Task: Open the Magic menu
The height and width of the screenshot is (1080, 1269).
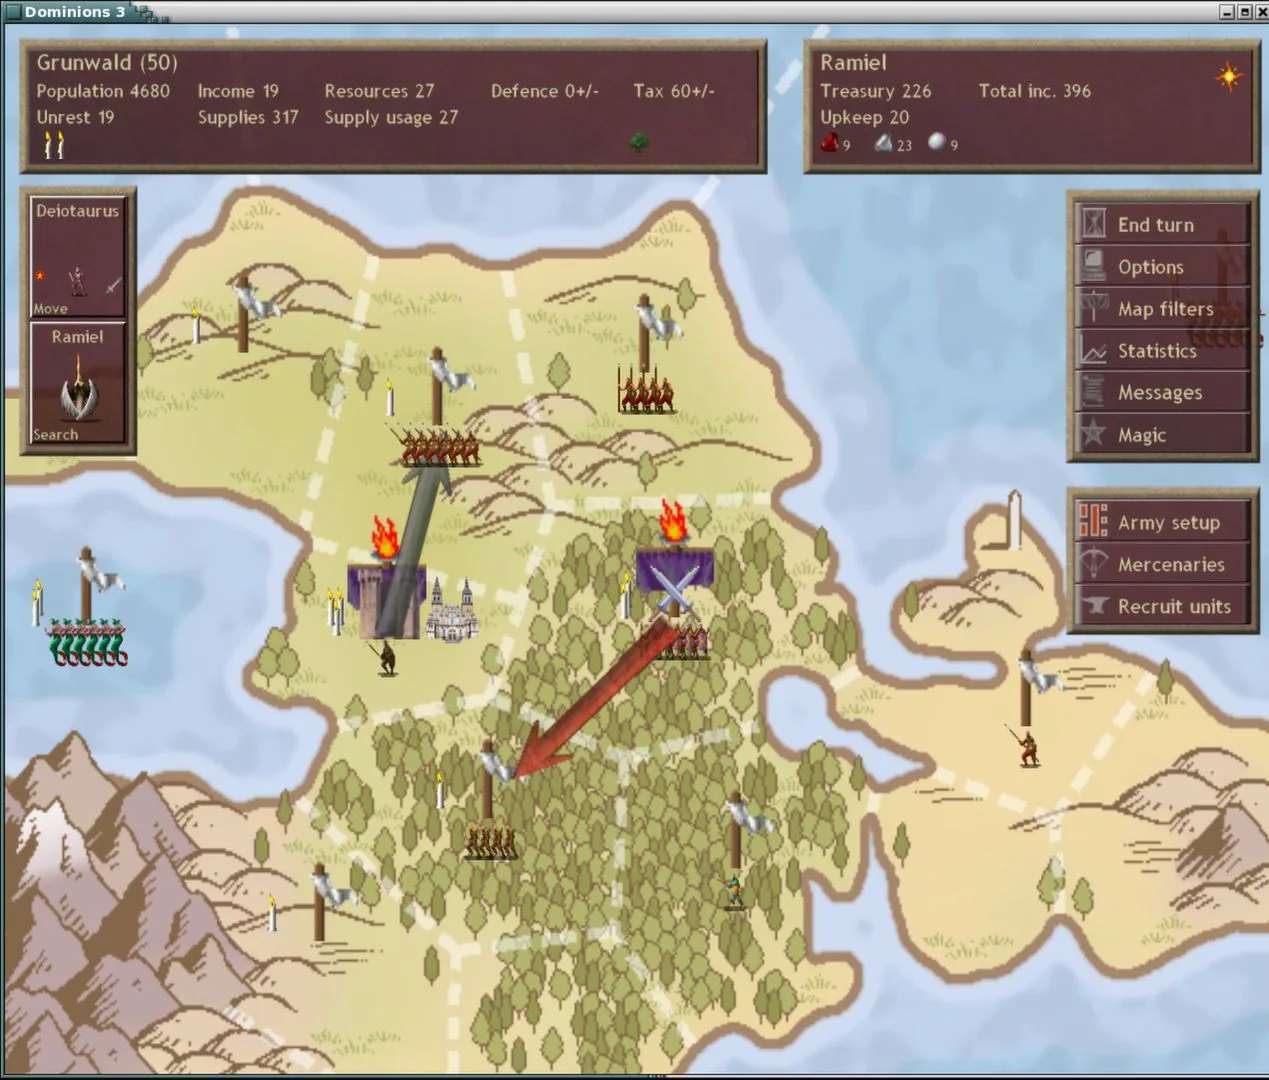Action: tap(1162, 434)
